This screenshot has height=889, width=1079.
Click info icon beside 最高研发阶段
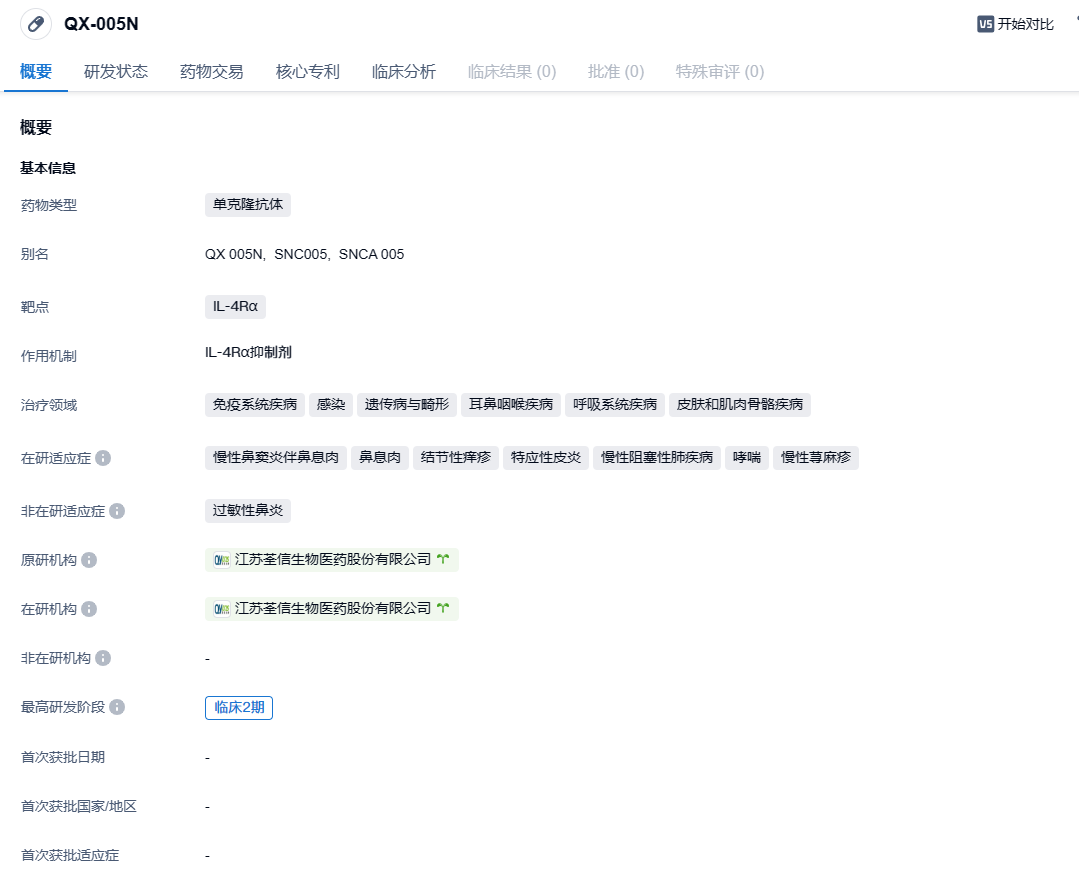[117, 707]
